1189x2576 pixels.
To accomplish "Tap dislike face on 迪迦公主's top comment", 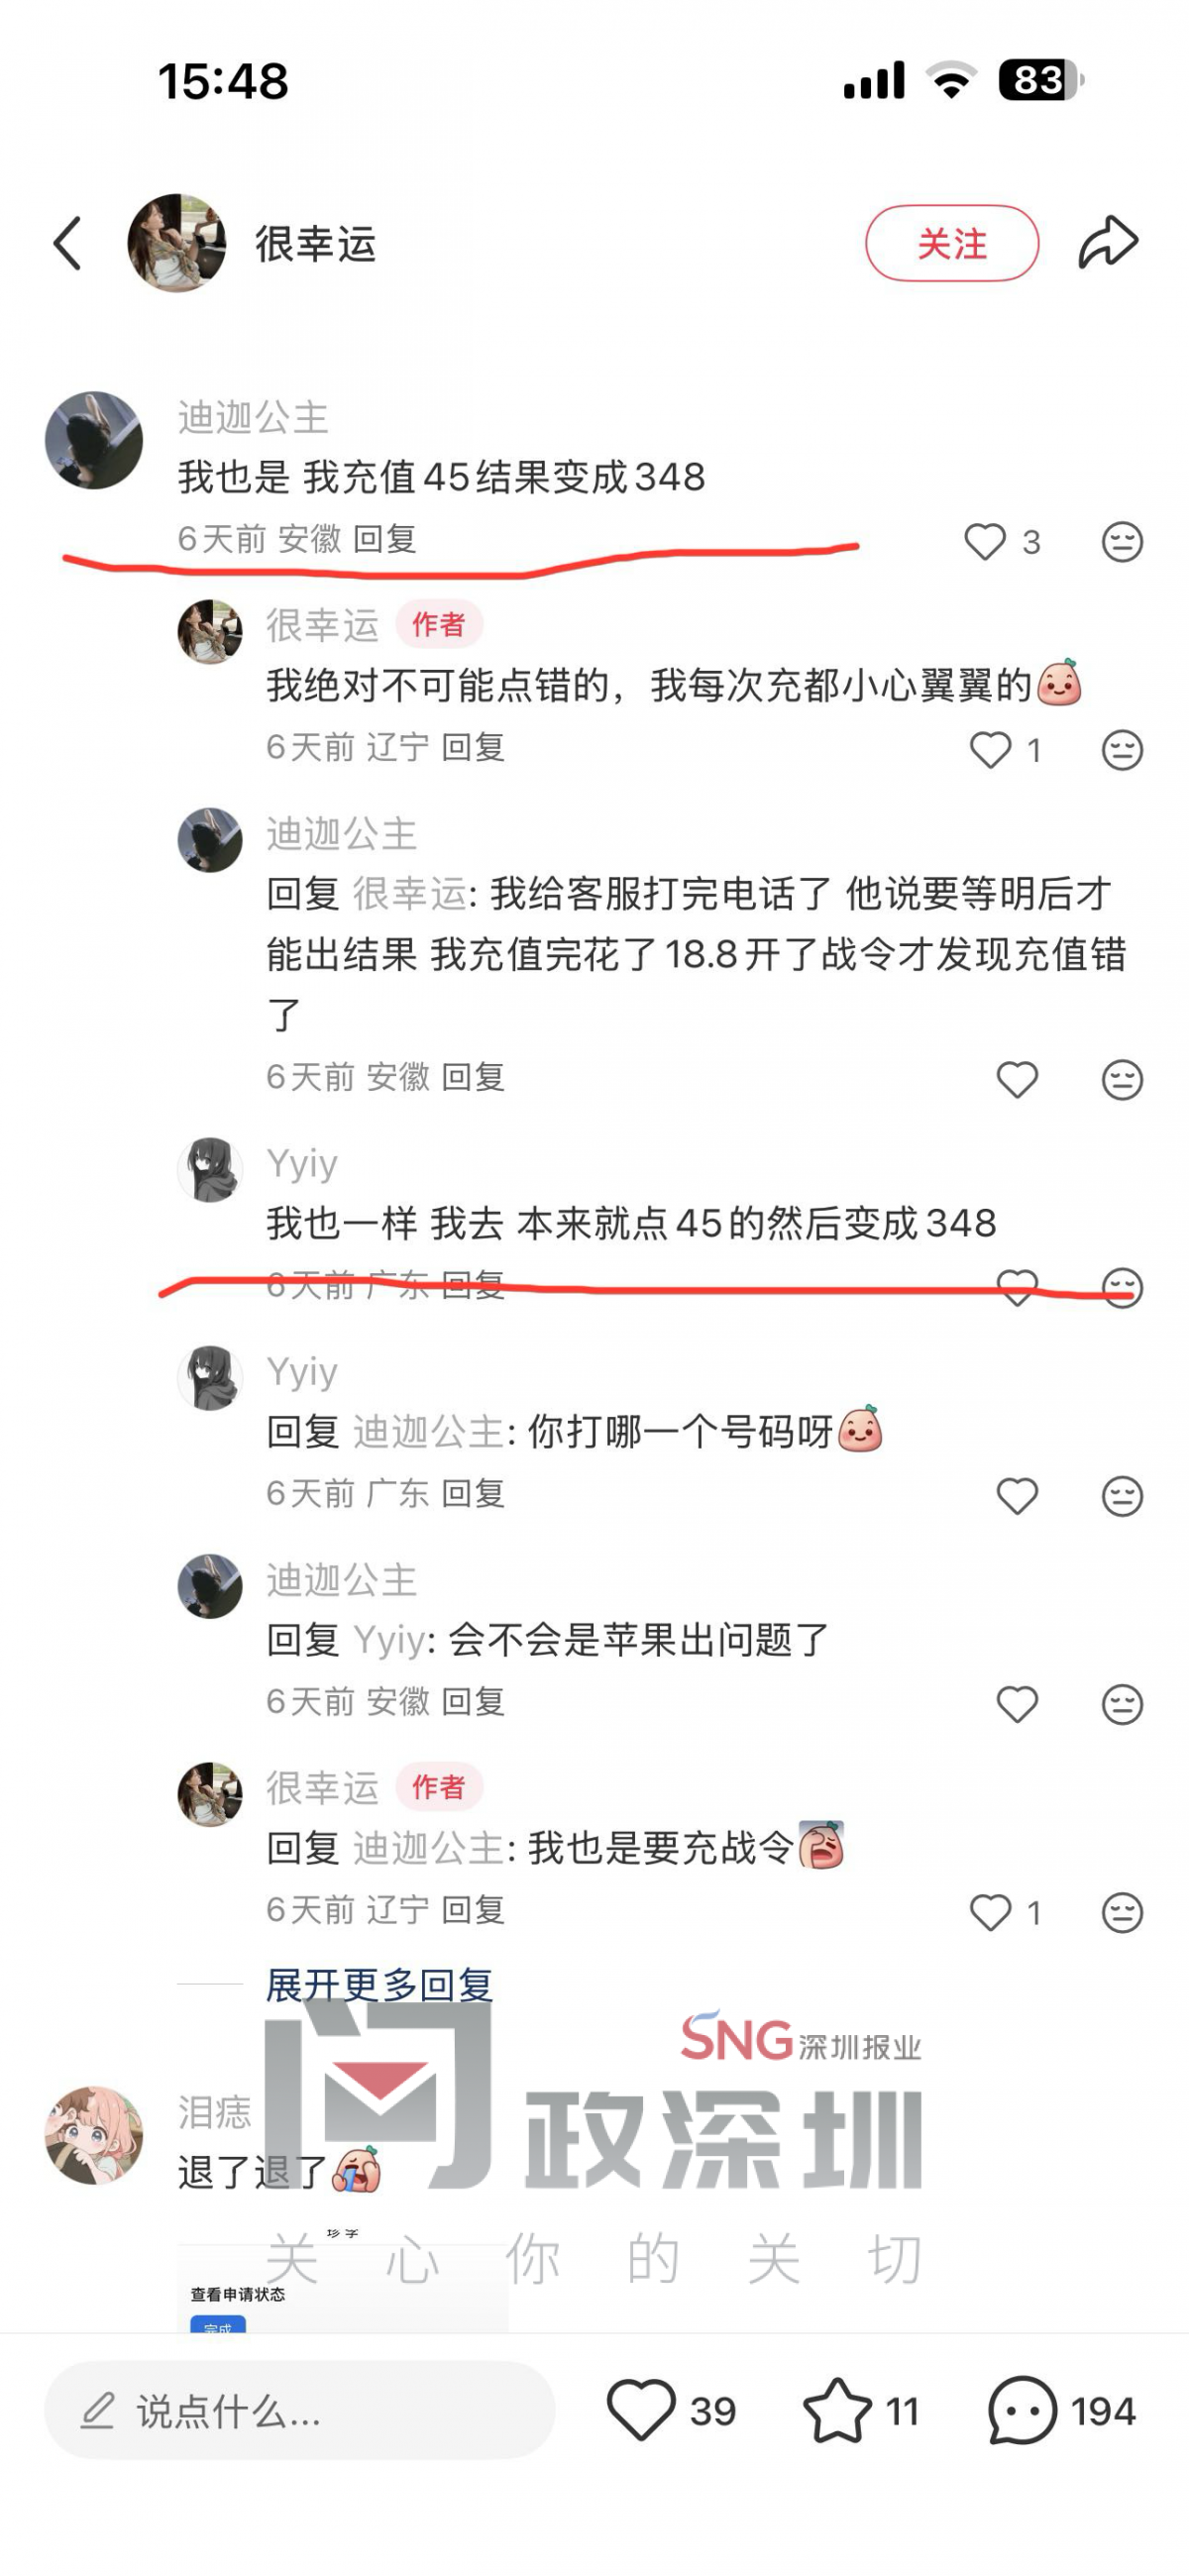I will [x=1122, y=542].
